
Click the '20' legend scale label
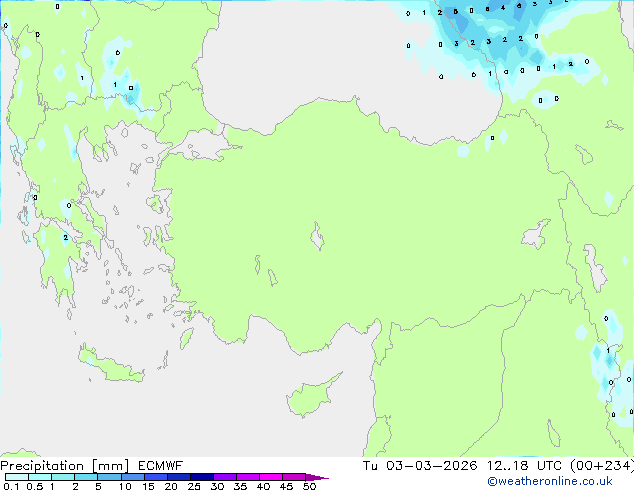(x=171, y=486)
